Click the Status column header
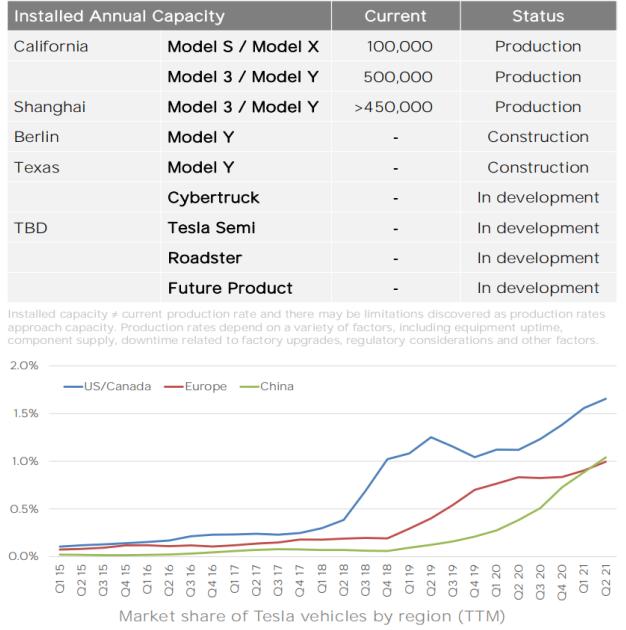 tap(538, 16)
